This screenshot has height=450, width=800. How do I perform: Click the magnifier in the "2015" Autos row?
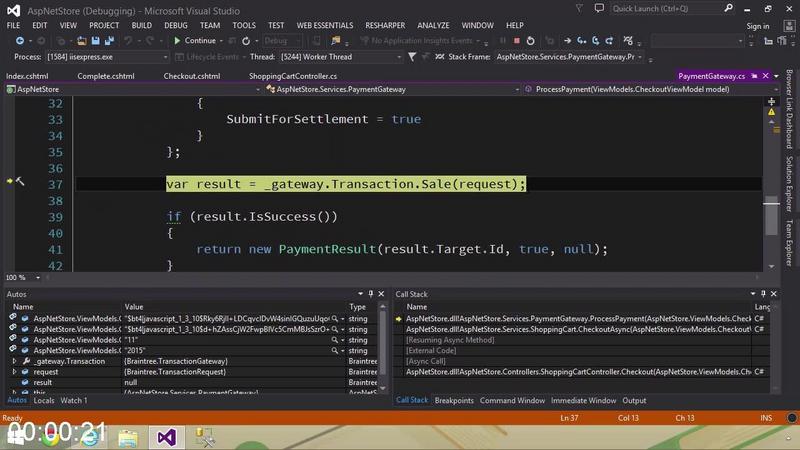click(x=335, y=351)
